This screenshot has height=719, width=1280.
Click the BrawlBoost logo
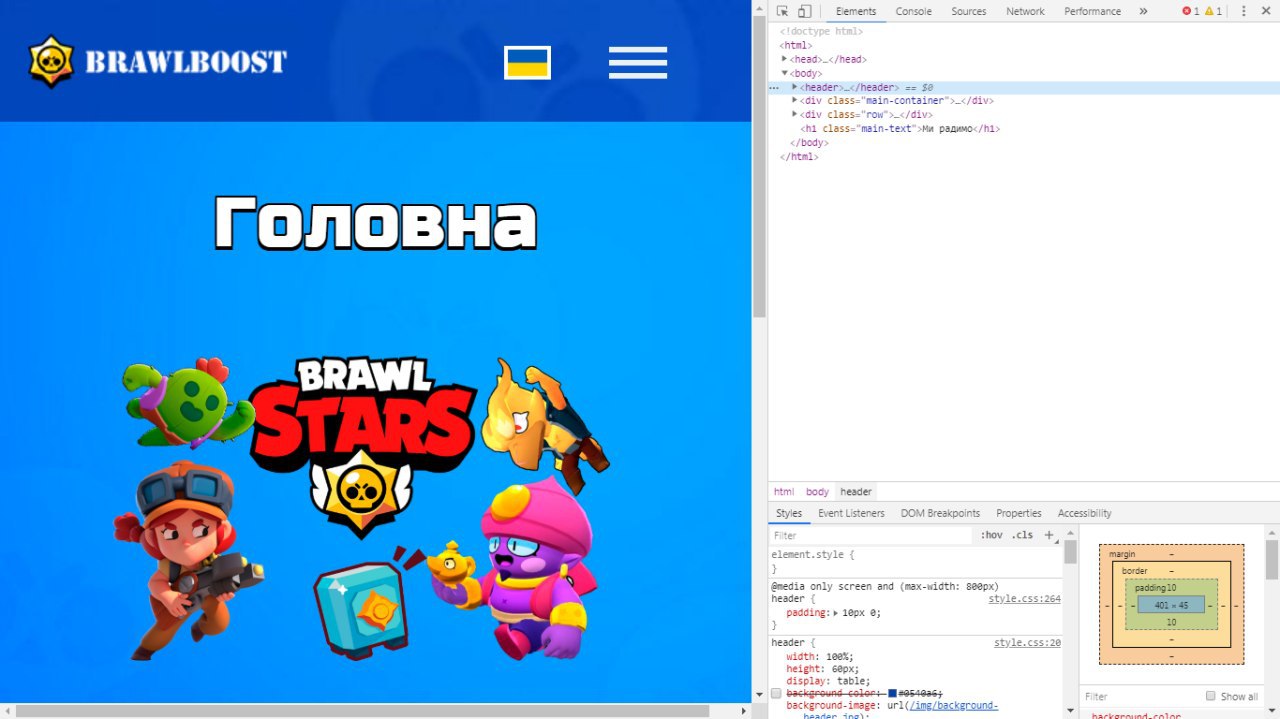pos(158,62)
